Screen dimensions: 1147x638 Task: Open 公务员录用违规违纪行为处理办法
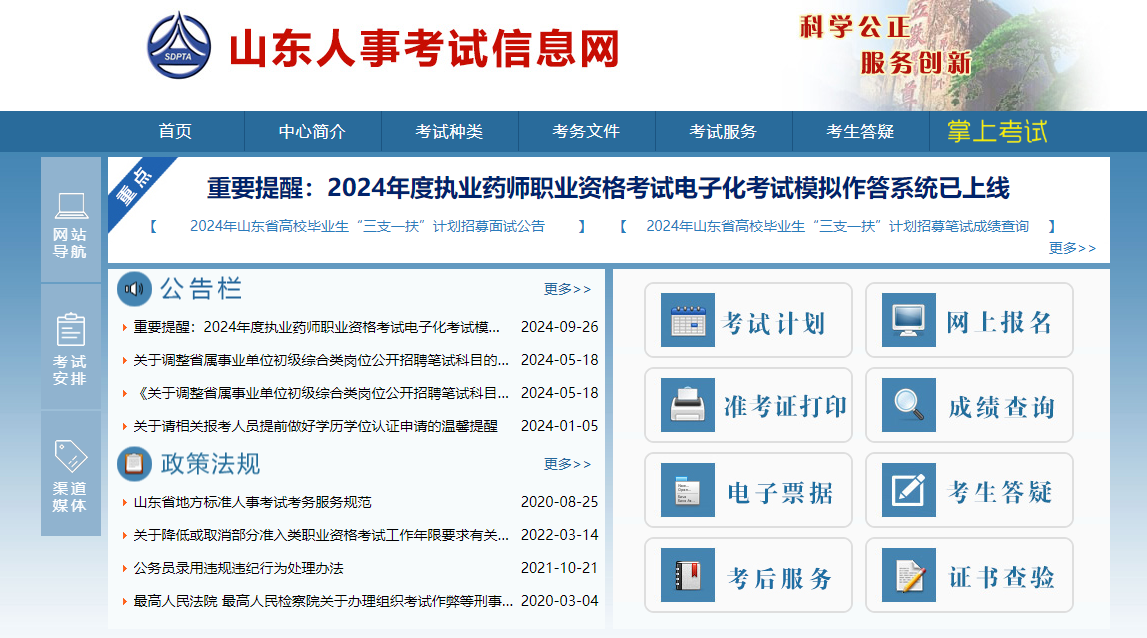click(x=238, y=568)
